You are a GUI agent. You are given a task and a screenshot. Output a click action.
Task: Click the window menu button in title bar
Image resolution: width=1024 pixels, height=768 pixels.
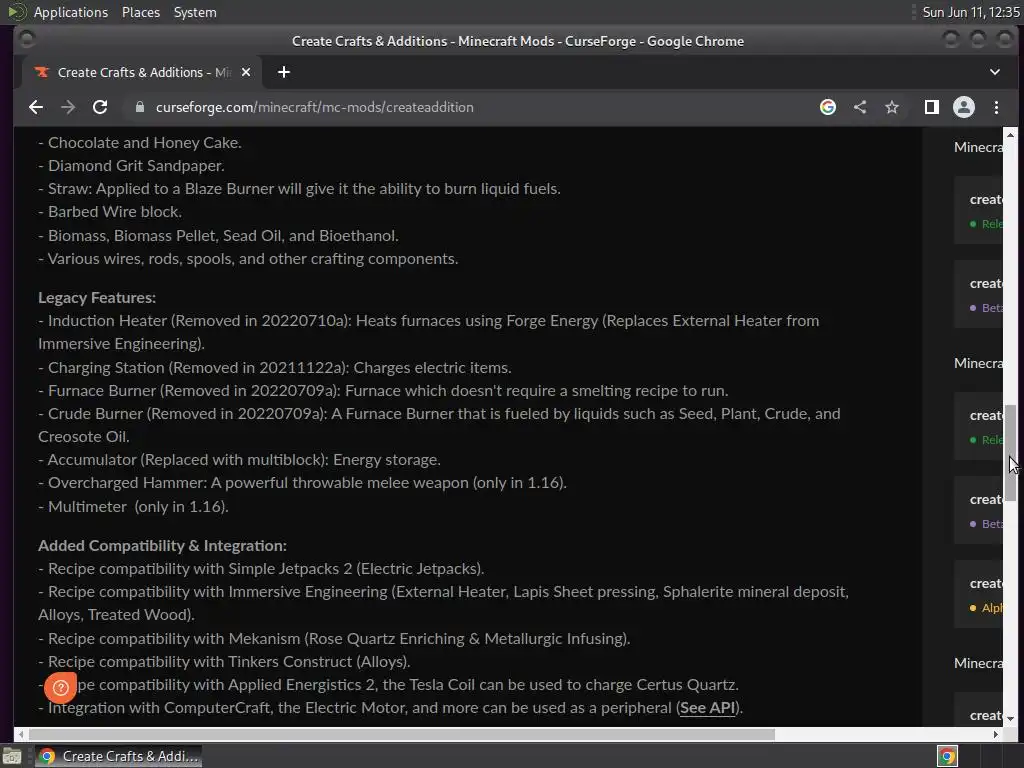[26, 40]
